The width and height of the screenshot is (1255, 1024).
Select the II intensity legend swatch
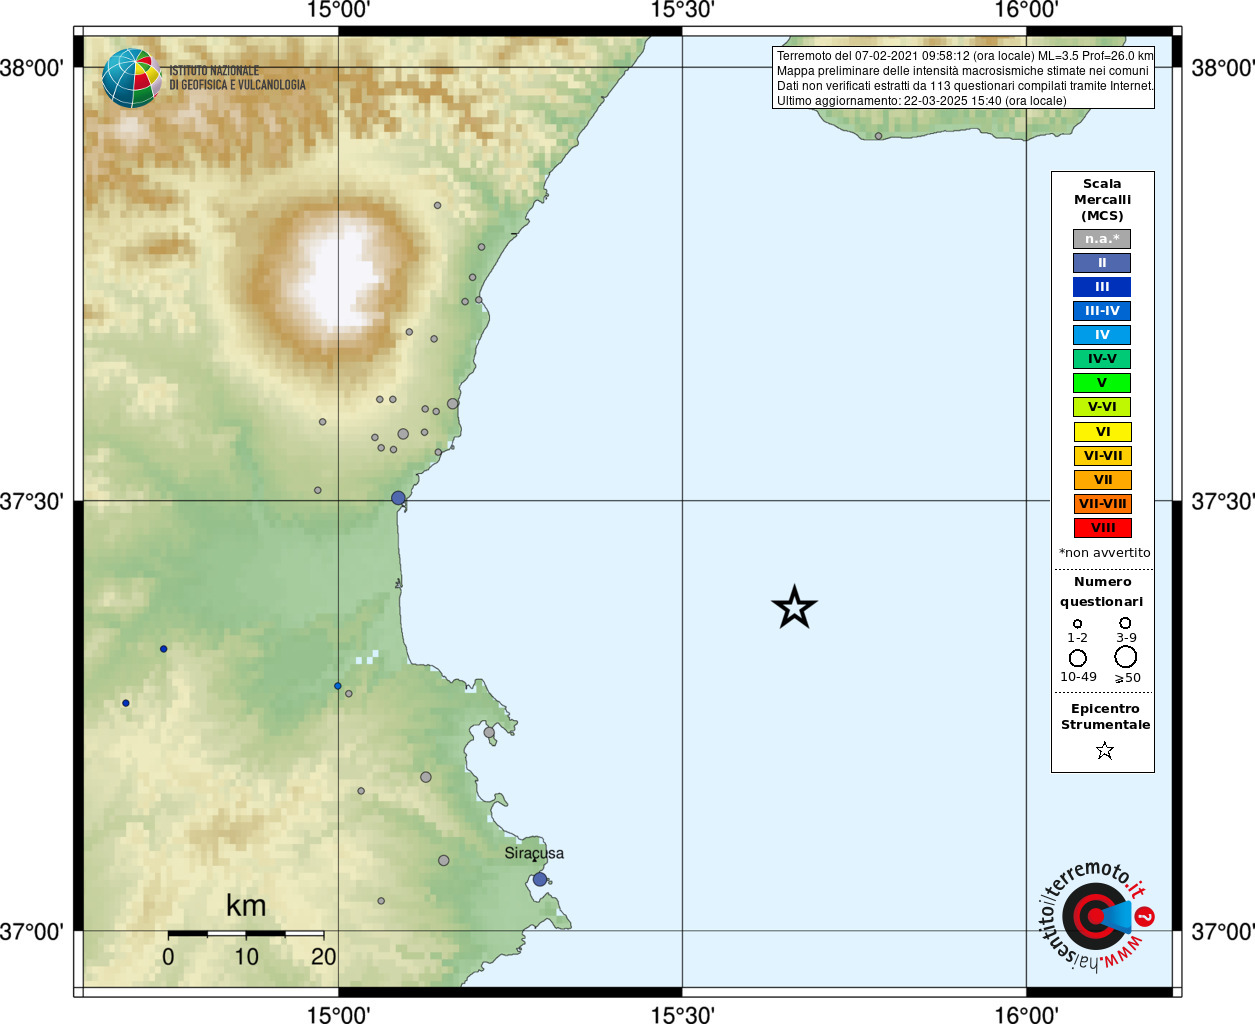point(1102,263)
